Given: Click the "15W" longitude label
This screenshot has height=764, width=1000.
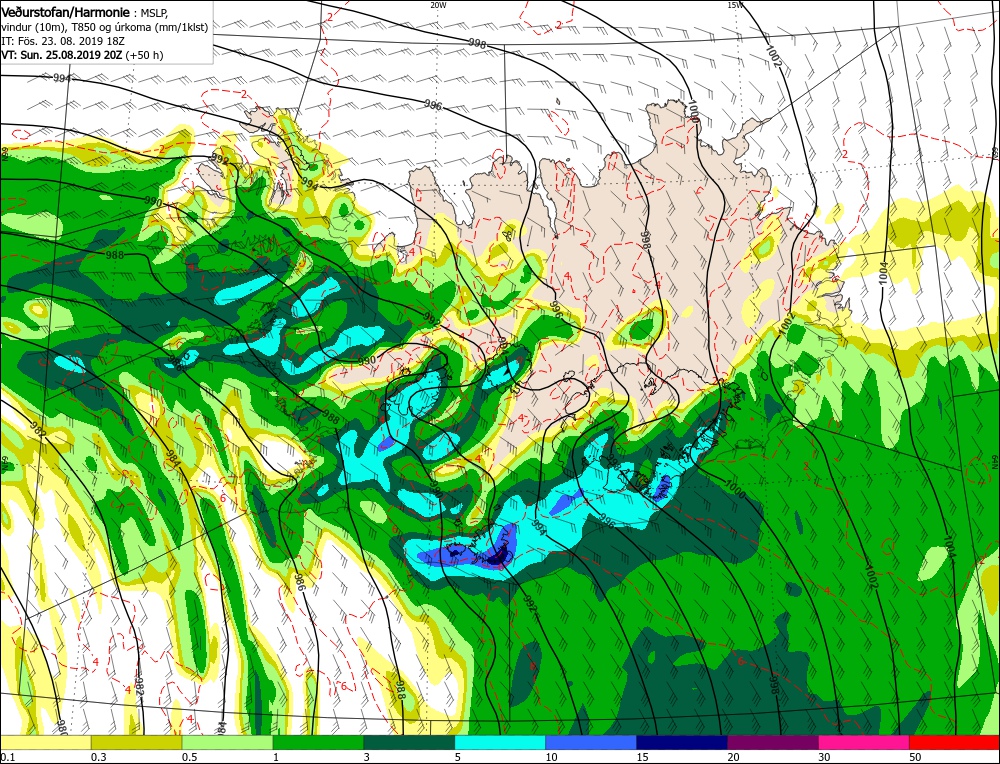Looking at the screenshot, I should pyautogui.click(x=735, y=5).
